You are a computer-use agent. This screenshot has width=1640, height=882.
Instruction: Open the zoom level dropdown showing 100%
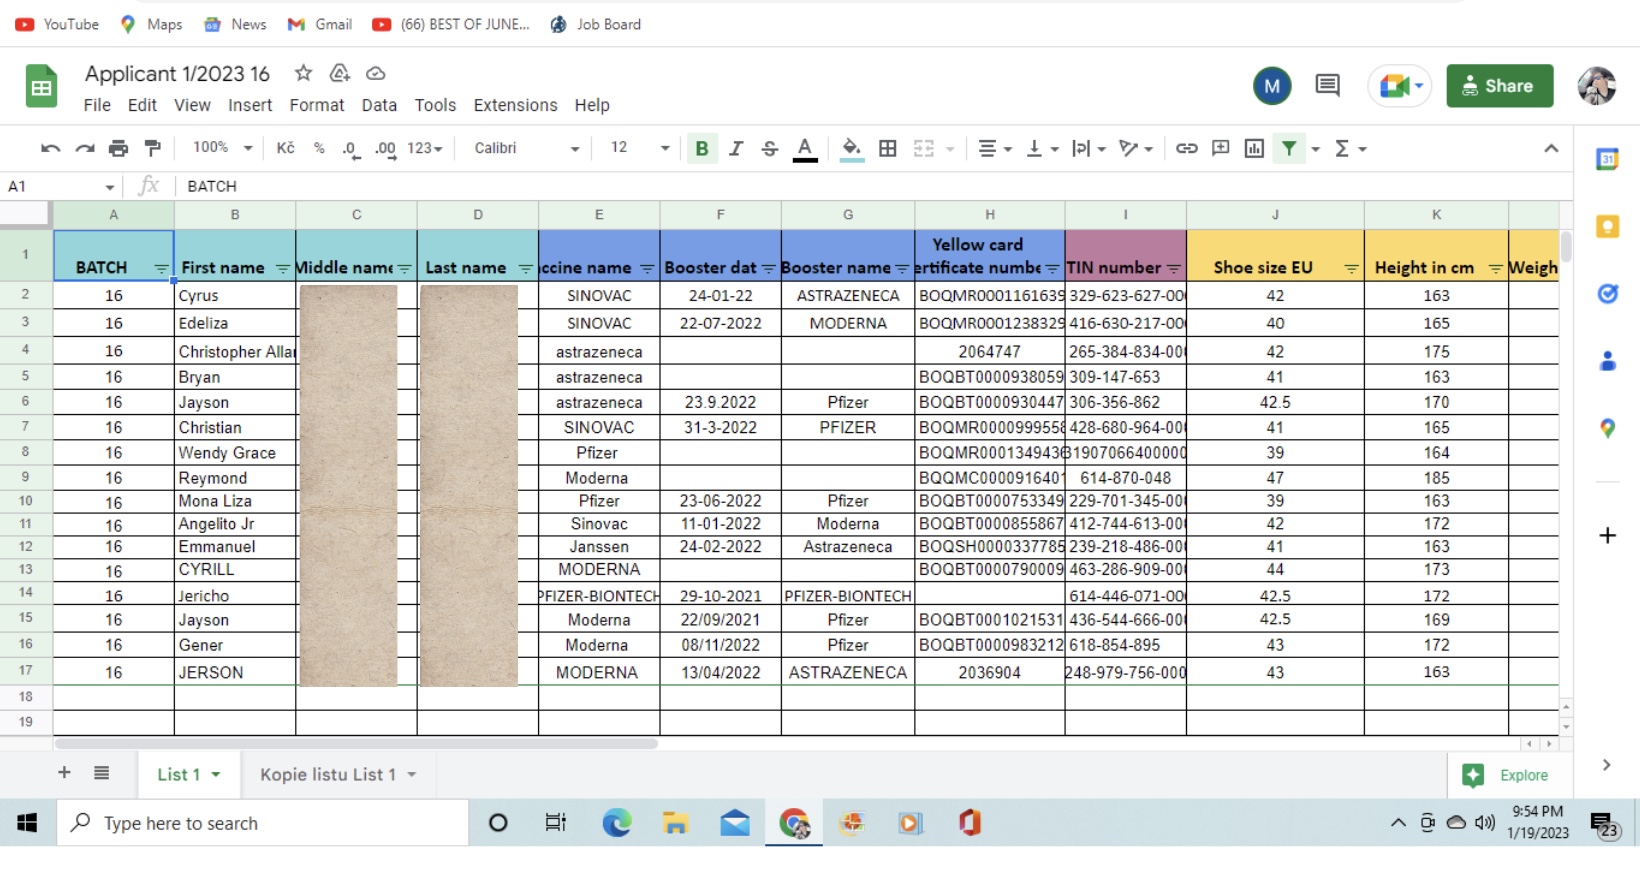click(222, 148)
